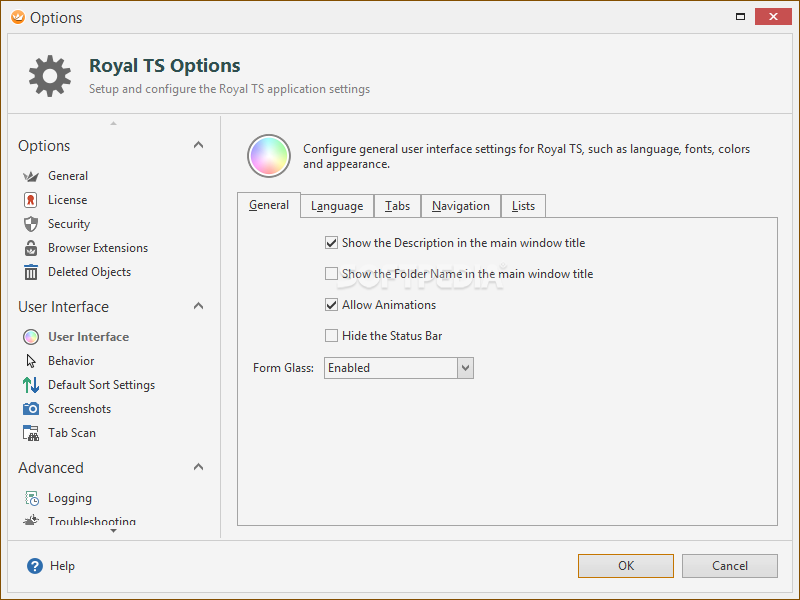
Task: Enable Show the Folder Name in main window title
Action: (x=331, y=274)
